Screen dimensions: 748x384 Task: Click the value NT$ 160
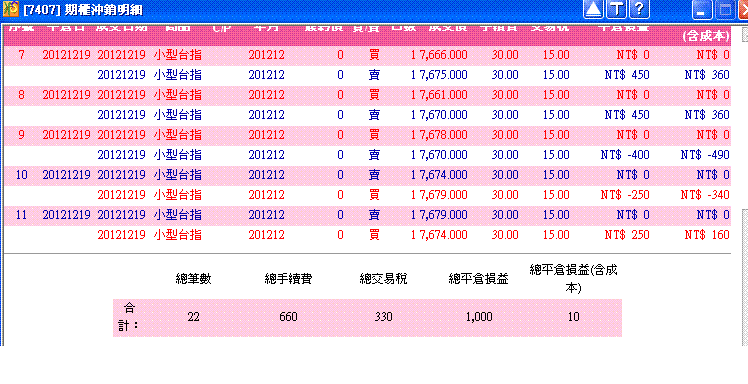pos(707,235)
